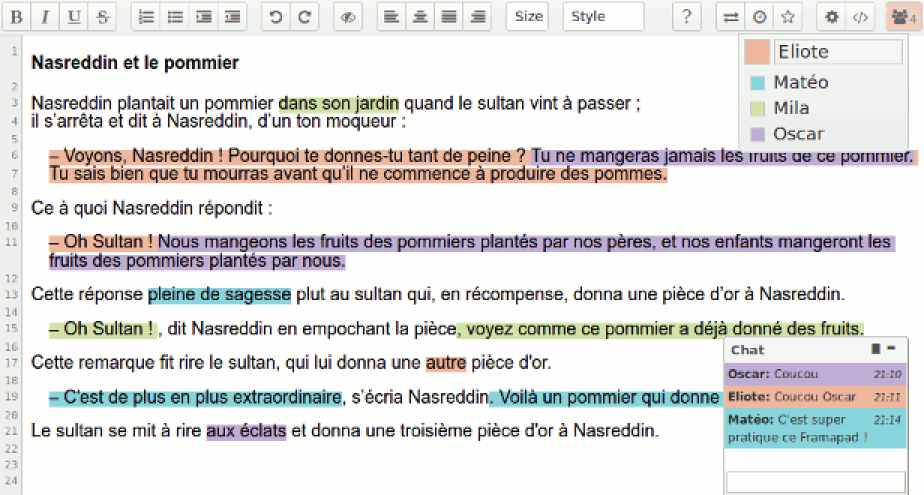Open pad settings gear
924x495 pixels.
(x=831, y=17)
